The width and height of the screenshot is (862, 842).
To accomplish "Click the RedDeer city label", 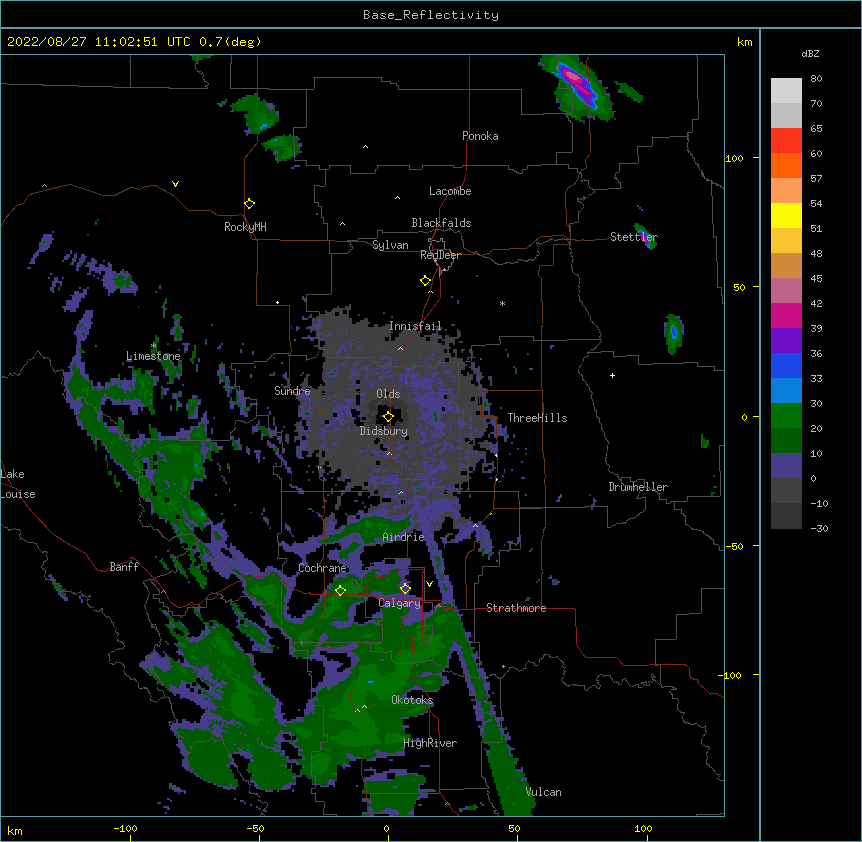I will (440, 255).
